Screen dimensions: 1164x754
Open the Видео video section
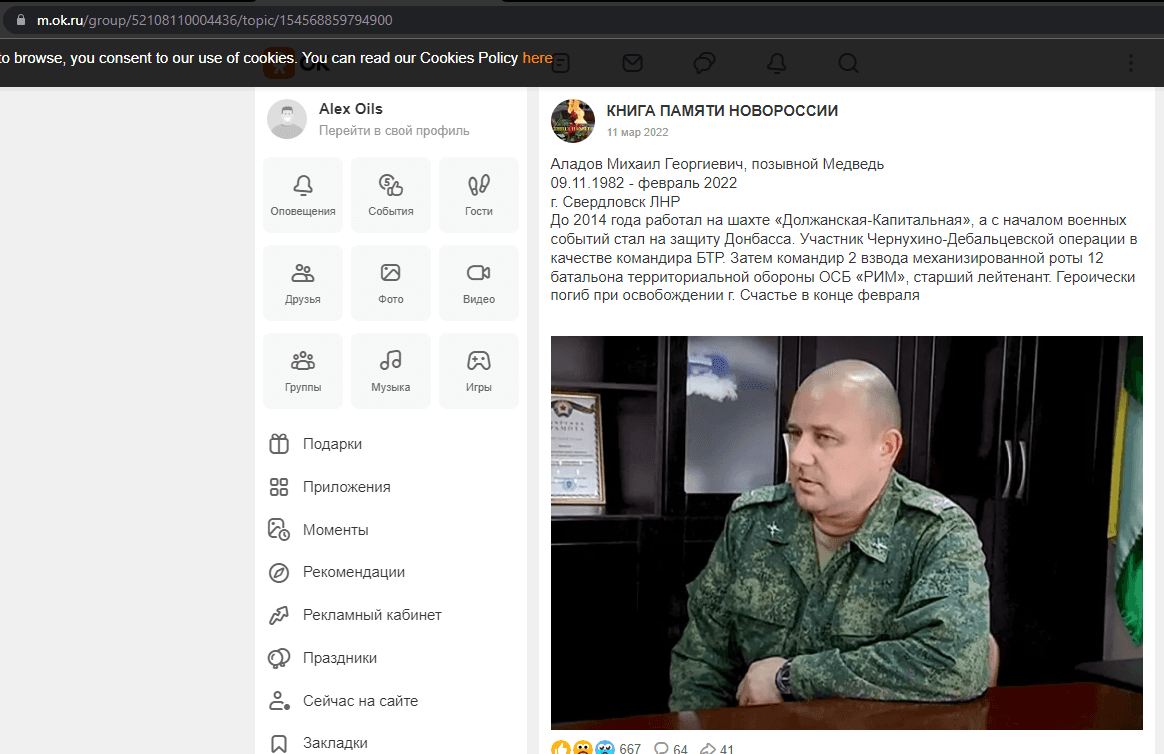(478, 283)
